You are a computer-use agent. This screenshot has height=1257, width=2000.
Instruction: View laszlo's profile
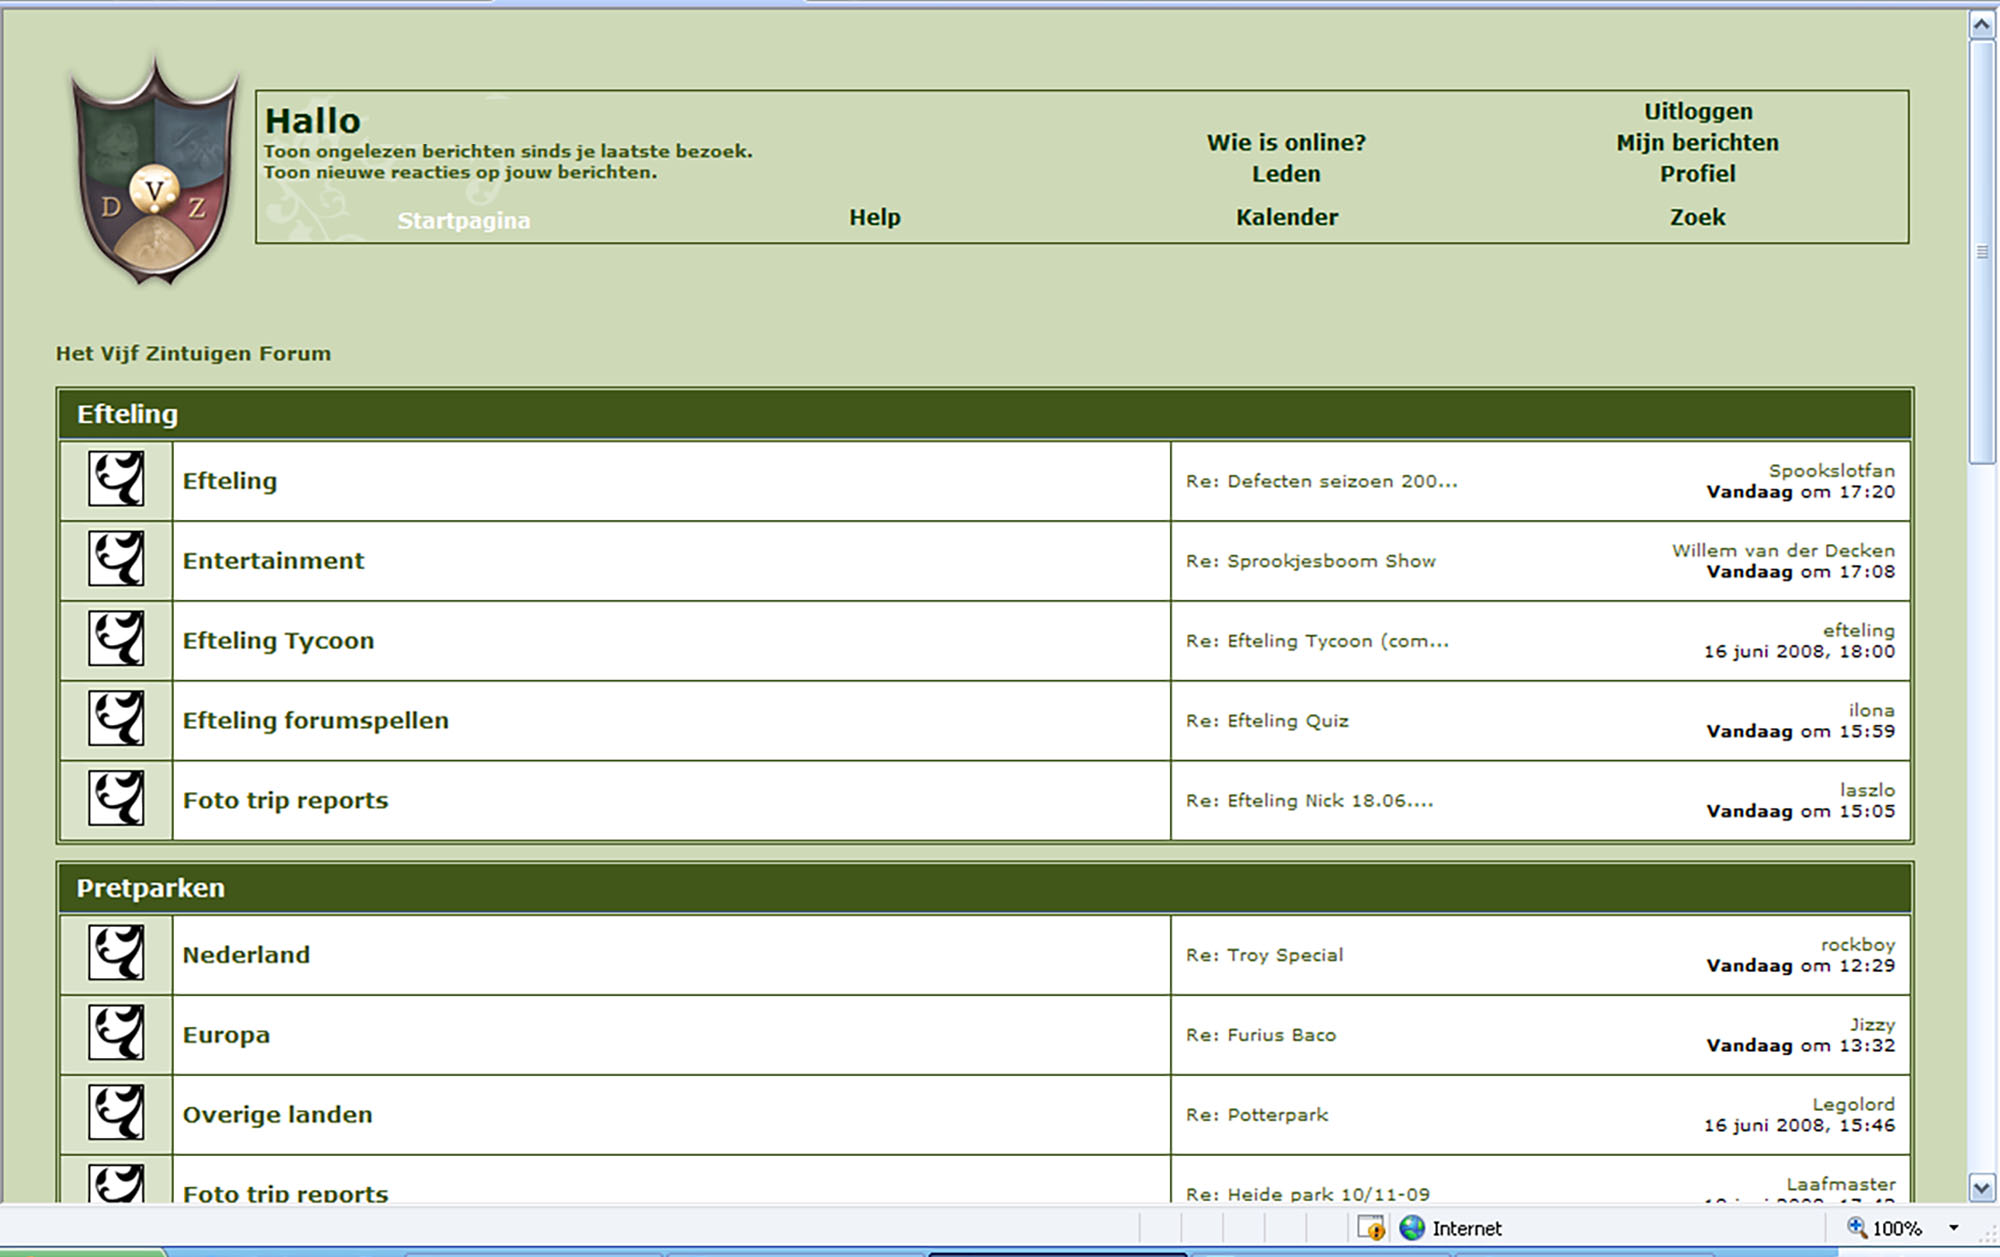1867,790
